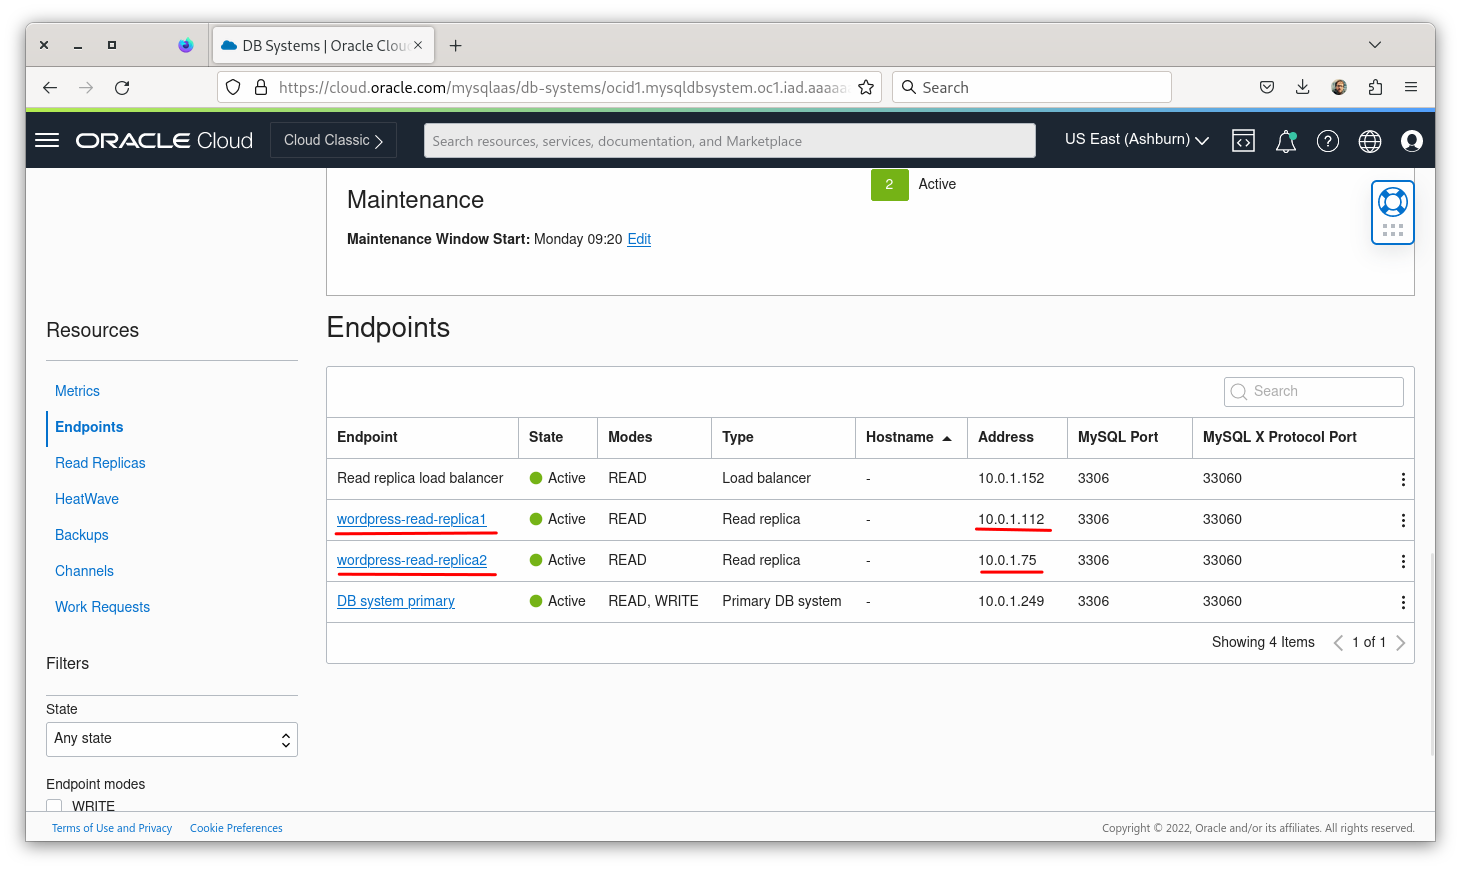Image resolution: width=1461 pixels, height=870 pixels.
Task: Open the wordpress-read-replica2 endpoint link
Action: pos(413,560)
